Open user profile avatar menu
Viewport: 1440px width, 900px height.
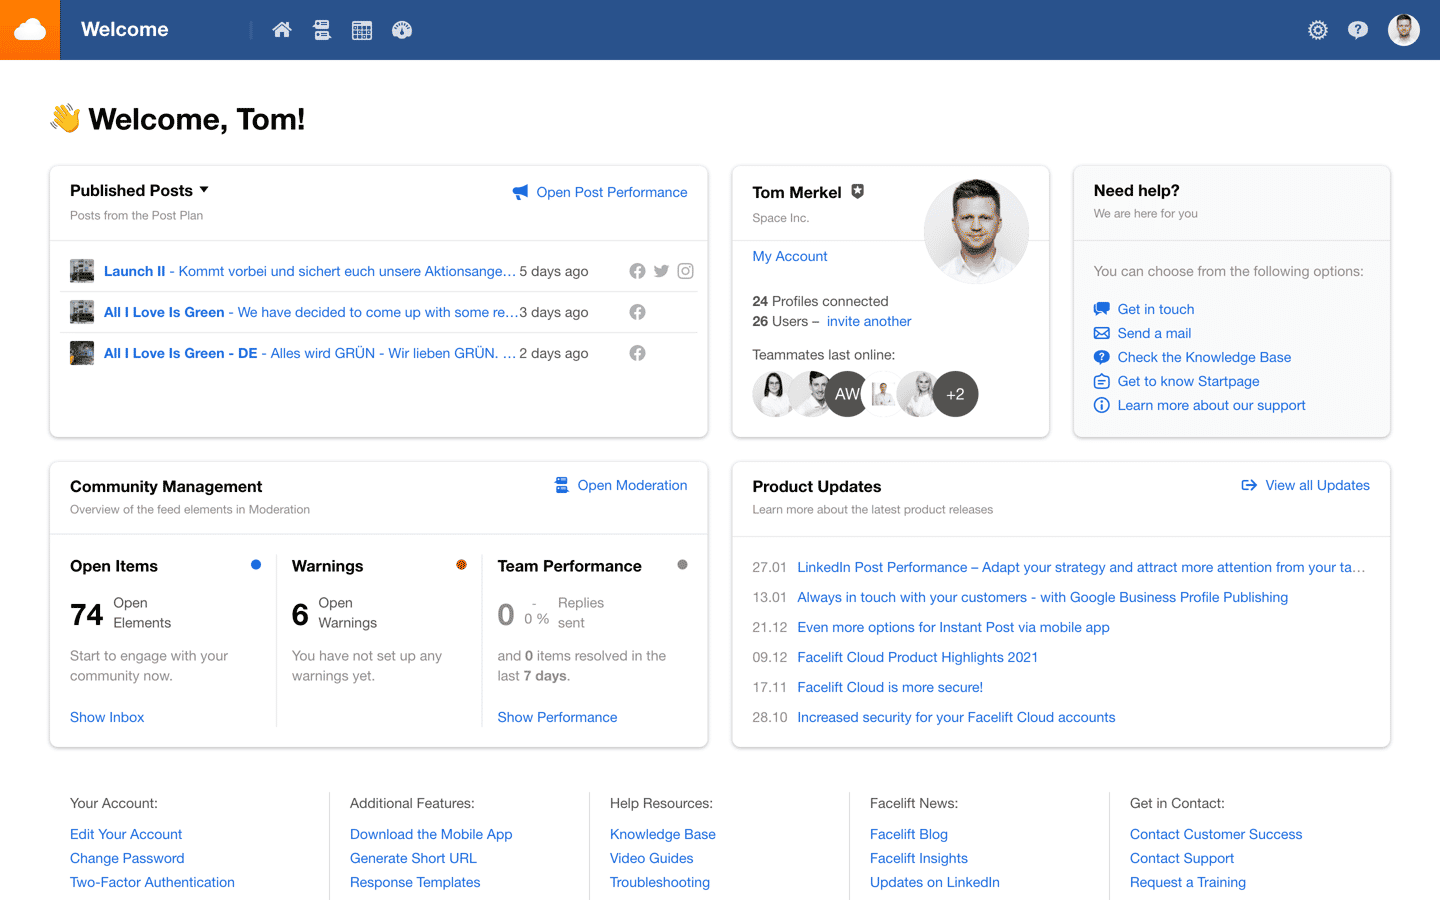coord(1403,30)
